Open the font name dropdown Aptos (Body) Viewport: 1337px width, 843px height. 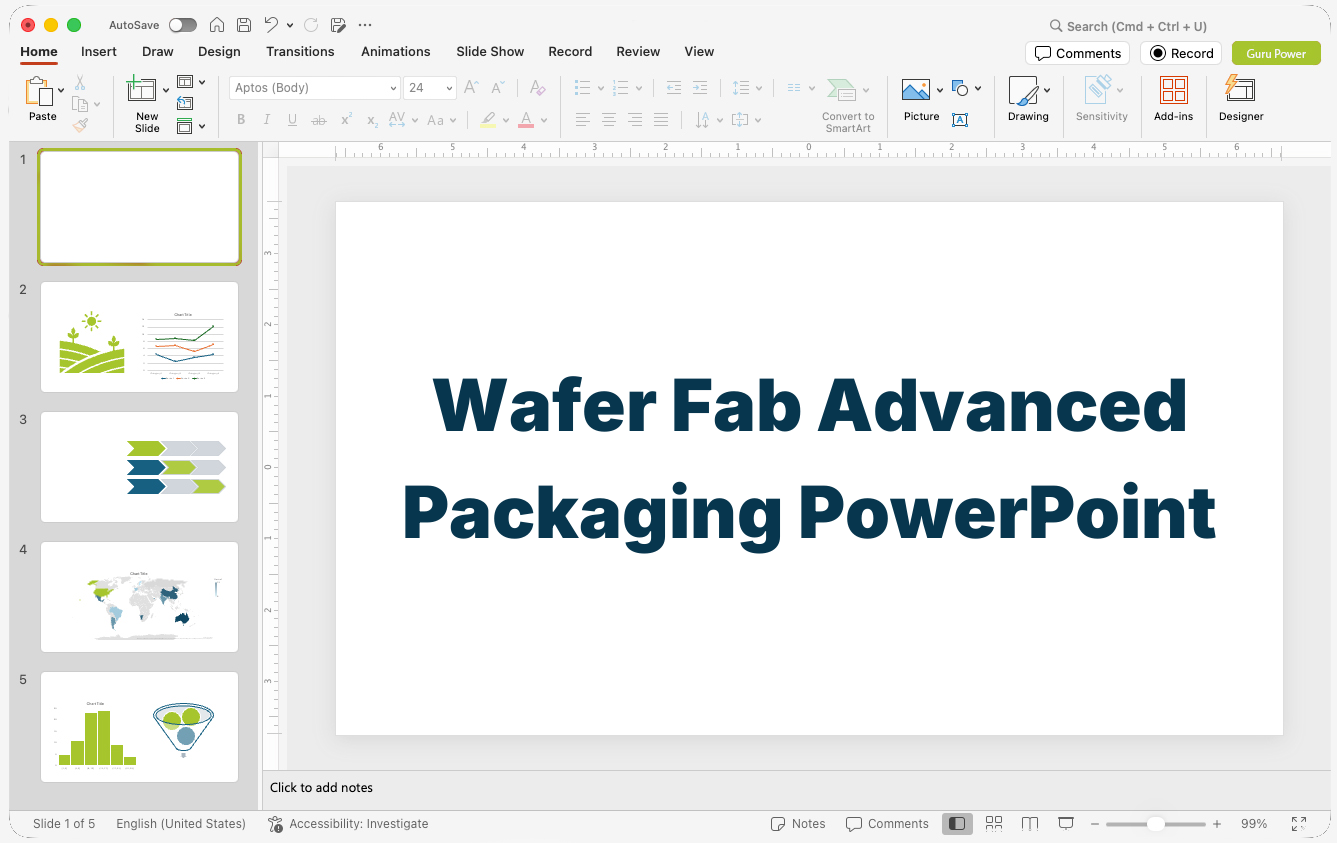pos(315,88)
